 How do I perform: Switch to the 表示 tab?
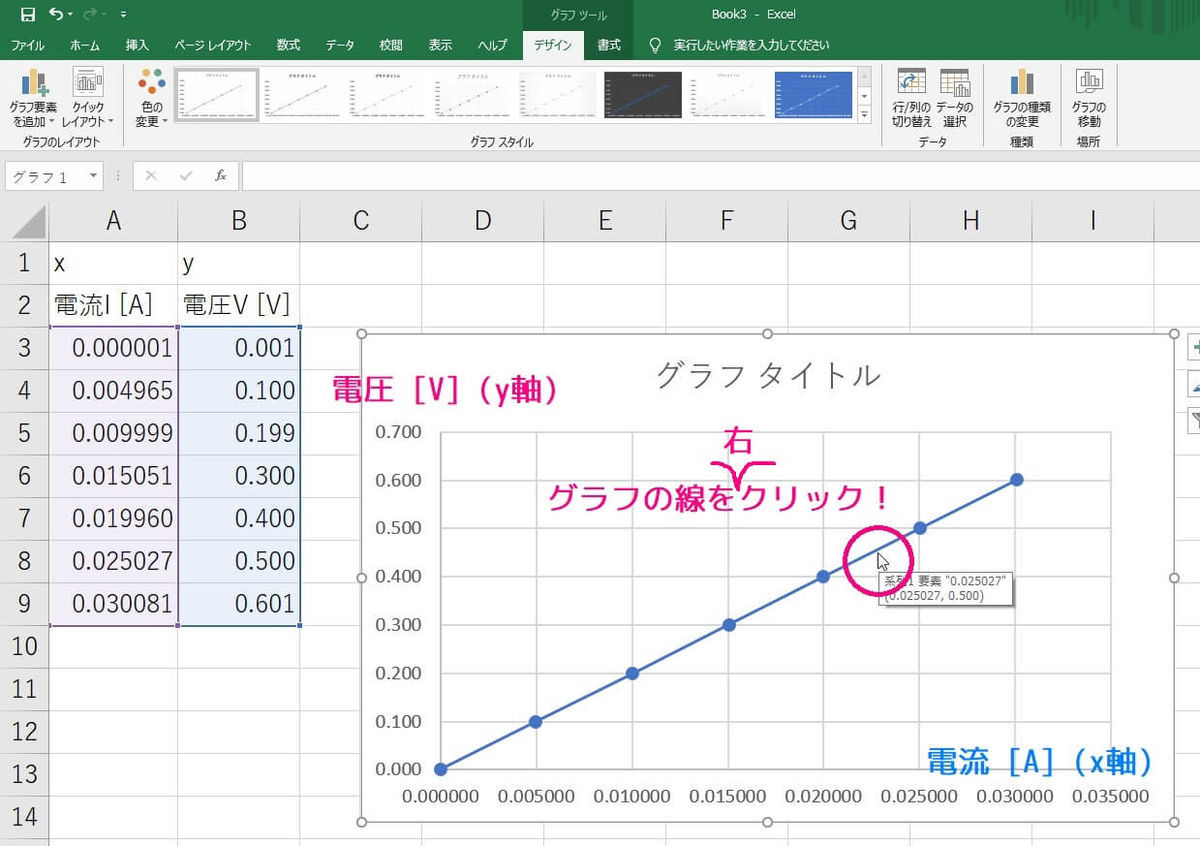(440, 45)
